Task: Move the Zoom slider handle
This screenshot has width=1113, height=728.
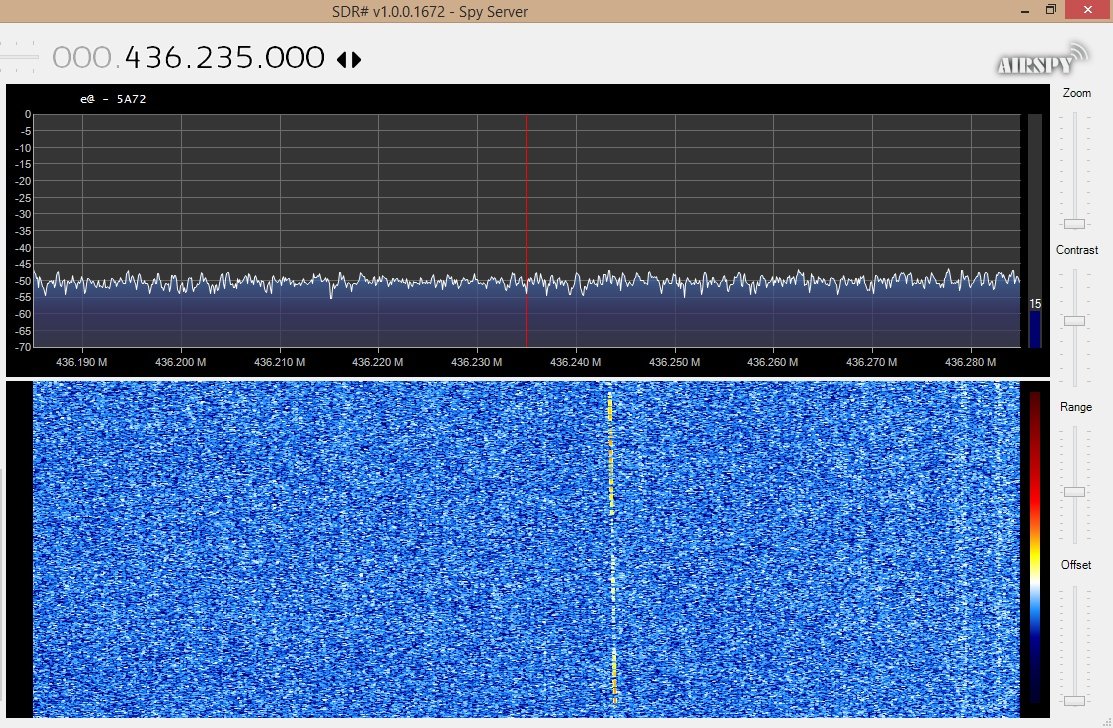Action: click(x=1074, y=224)
